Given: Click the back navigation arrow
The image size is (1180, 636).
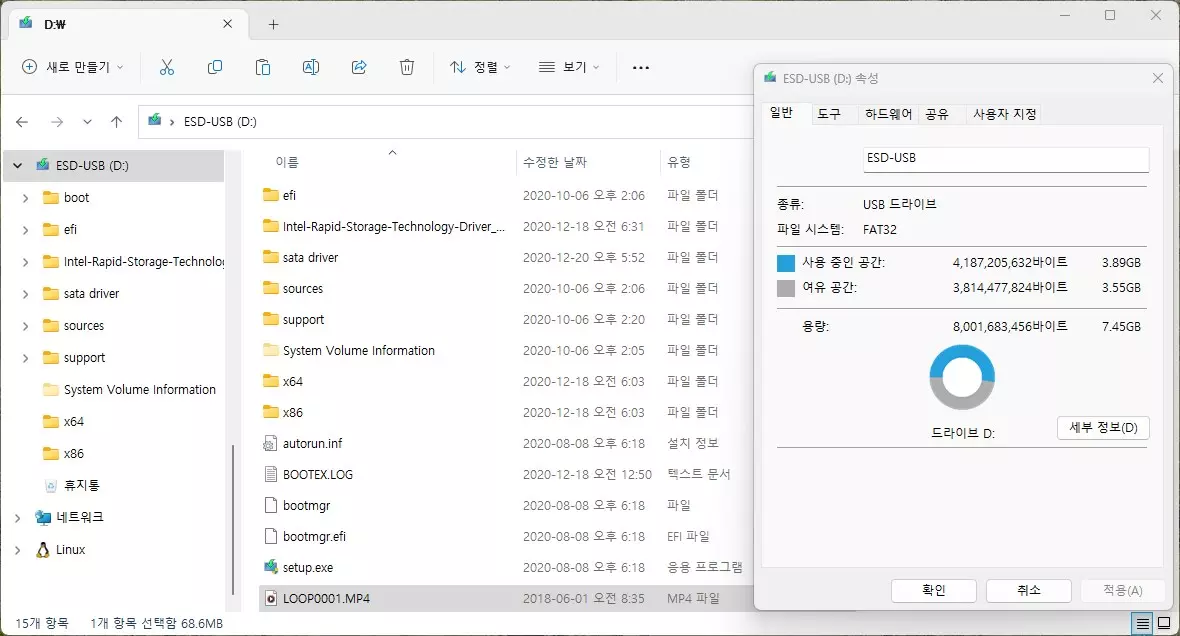Looking at the screenshot, I should click(21, 120).
